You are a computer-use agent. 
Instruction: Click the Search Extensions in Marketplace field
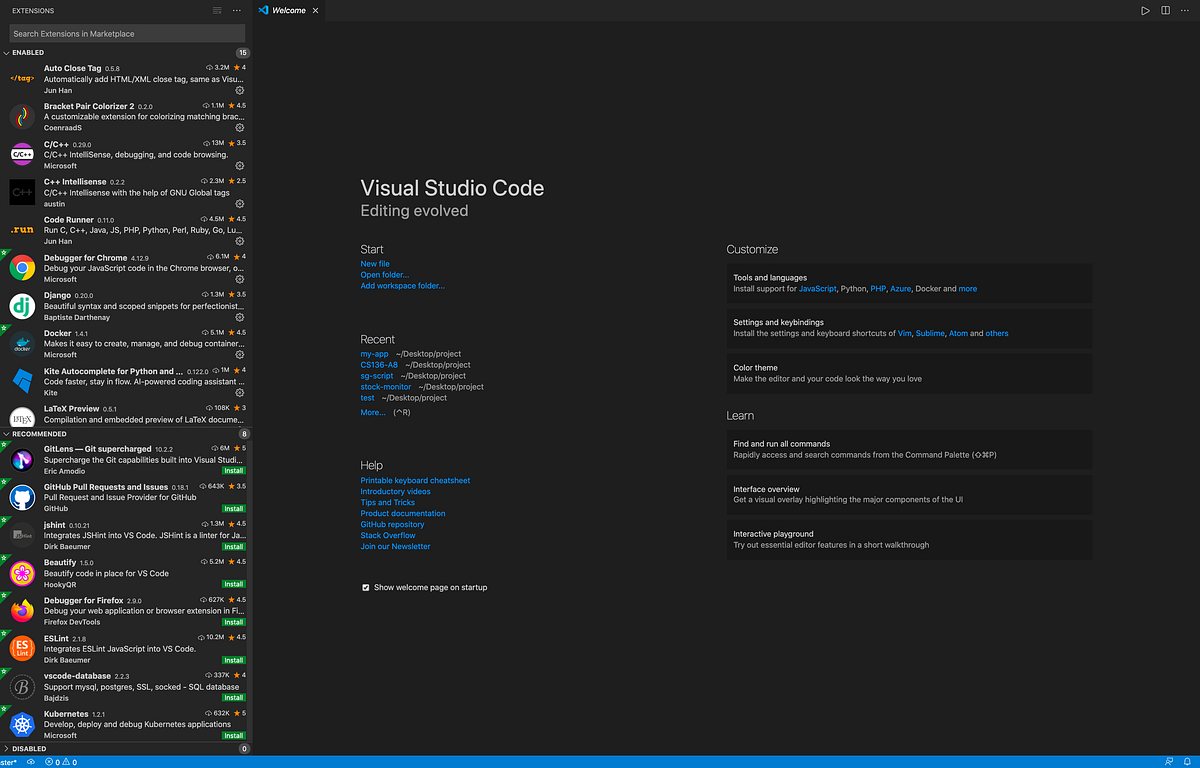click(127, 33)
